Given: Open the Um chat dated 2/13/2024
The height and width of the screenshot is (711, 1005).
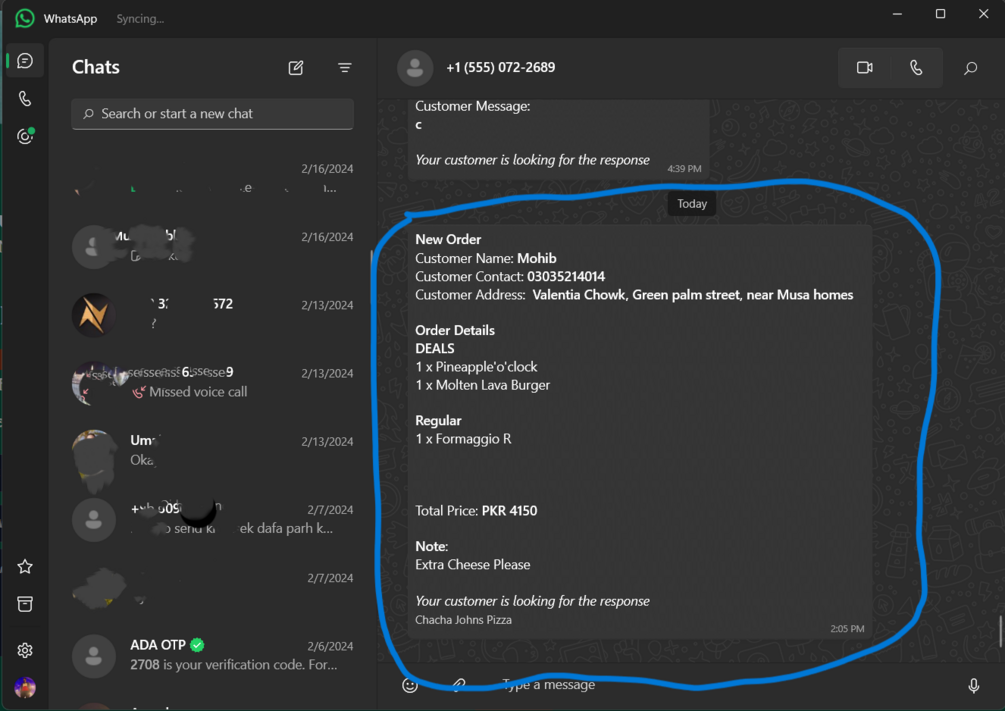Looking at the screenshot, I should 212,451.
